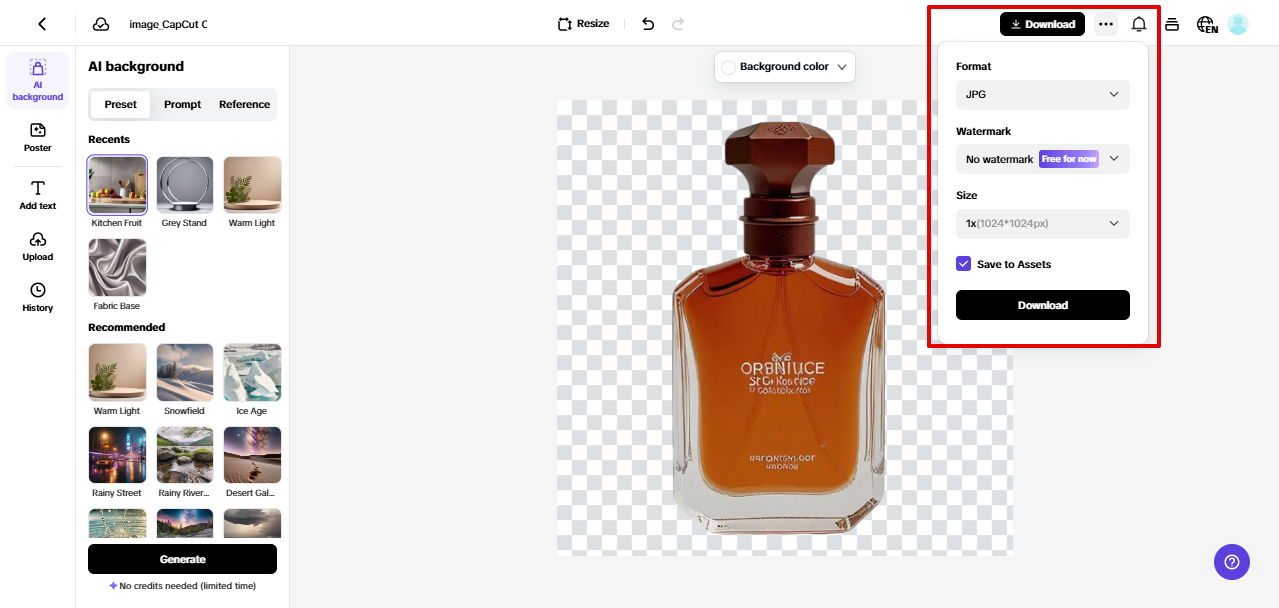
Task: Open the Watermark dropdown
Action: tap(1043, 159)
